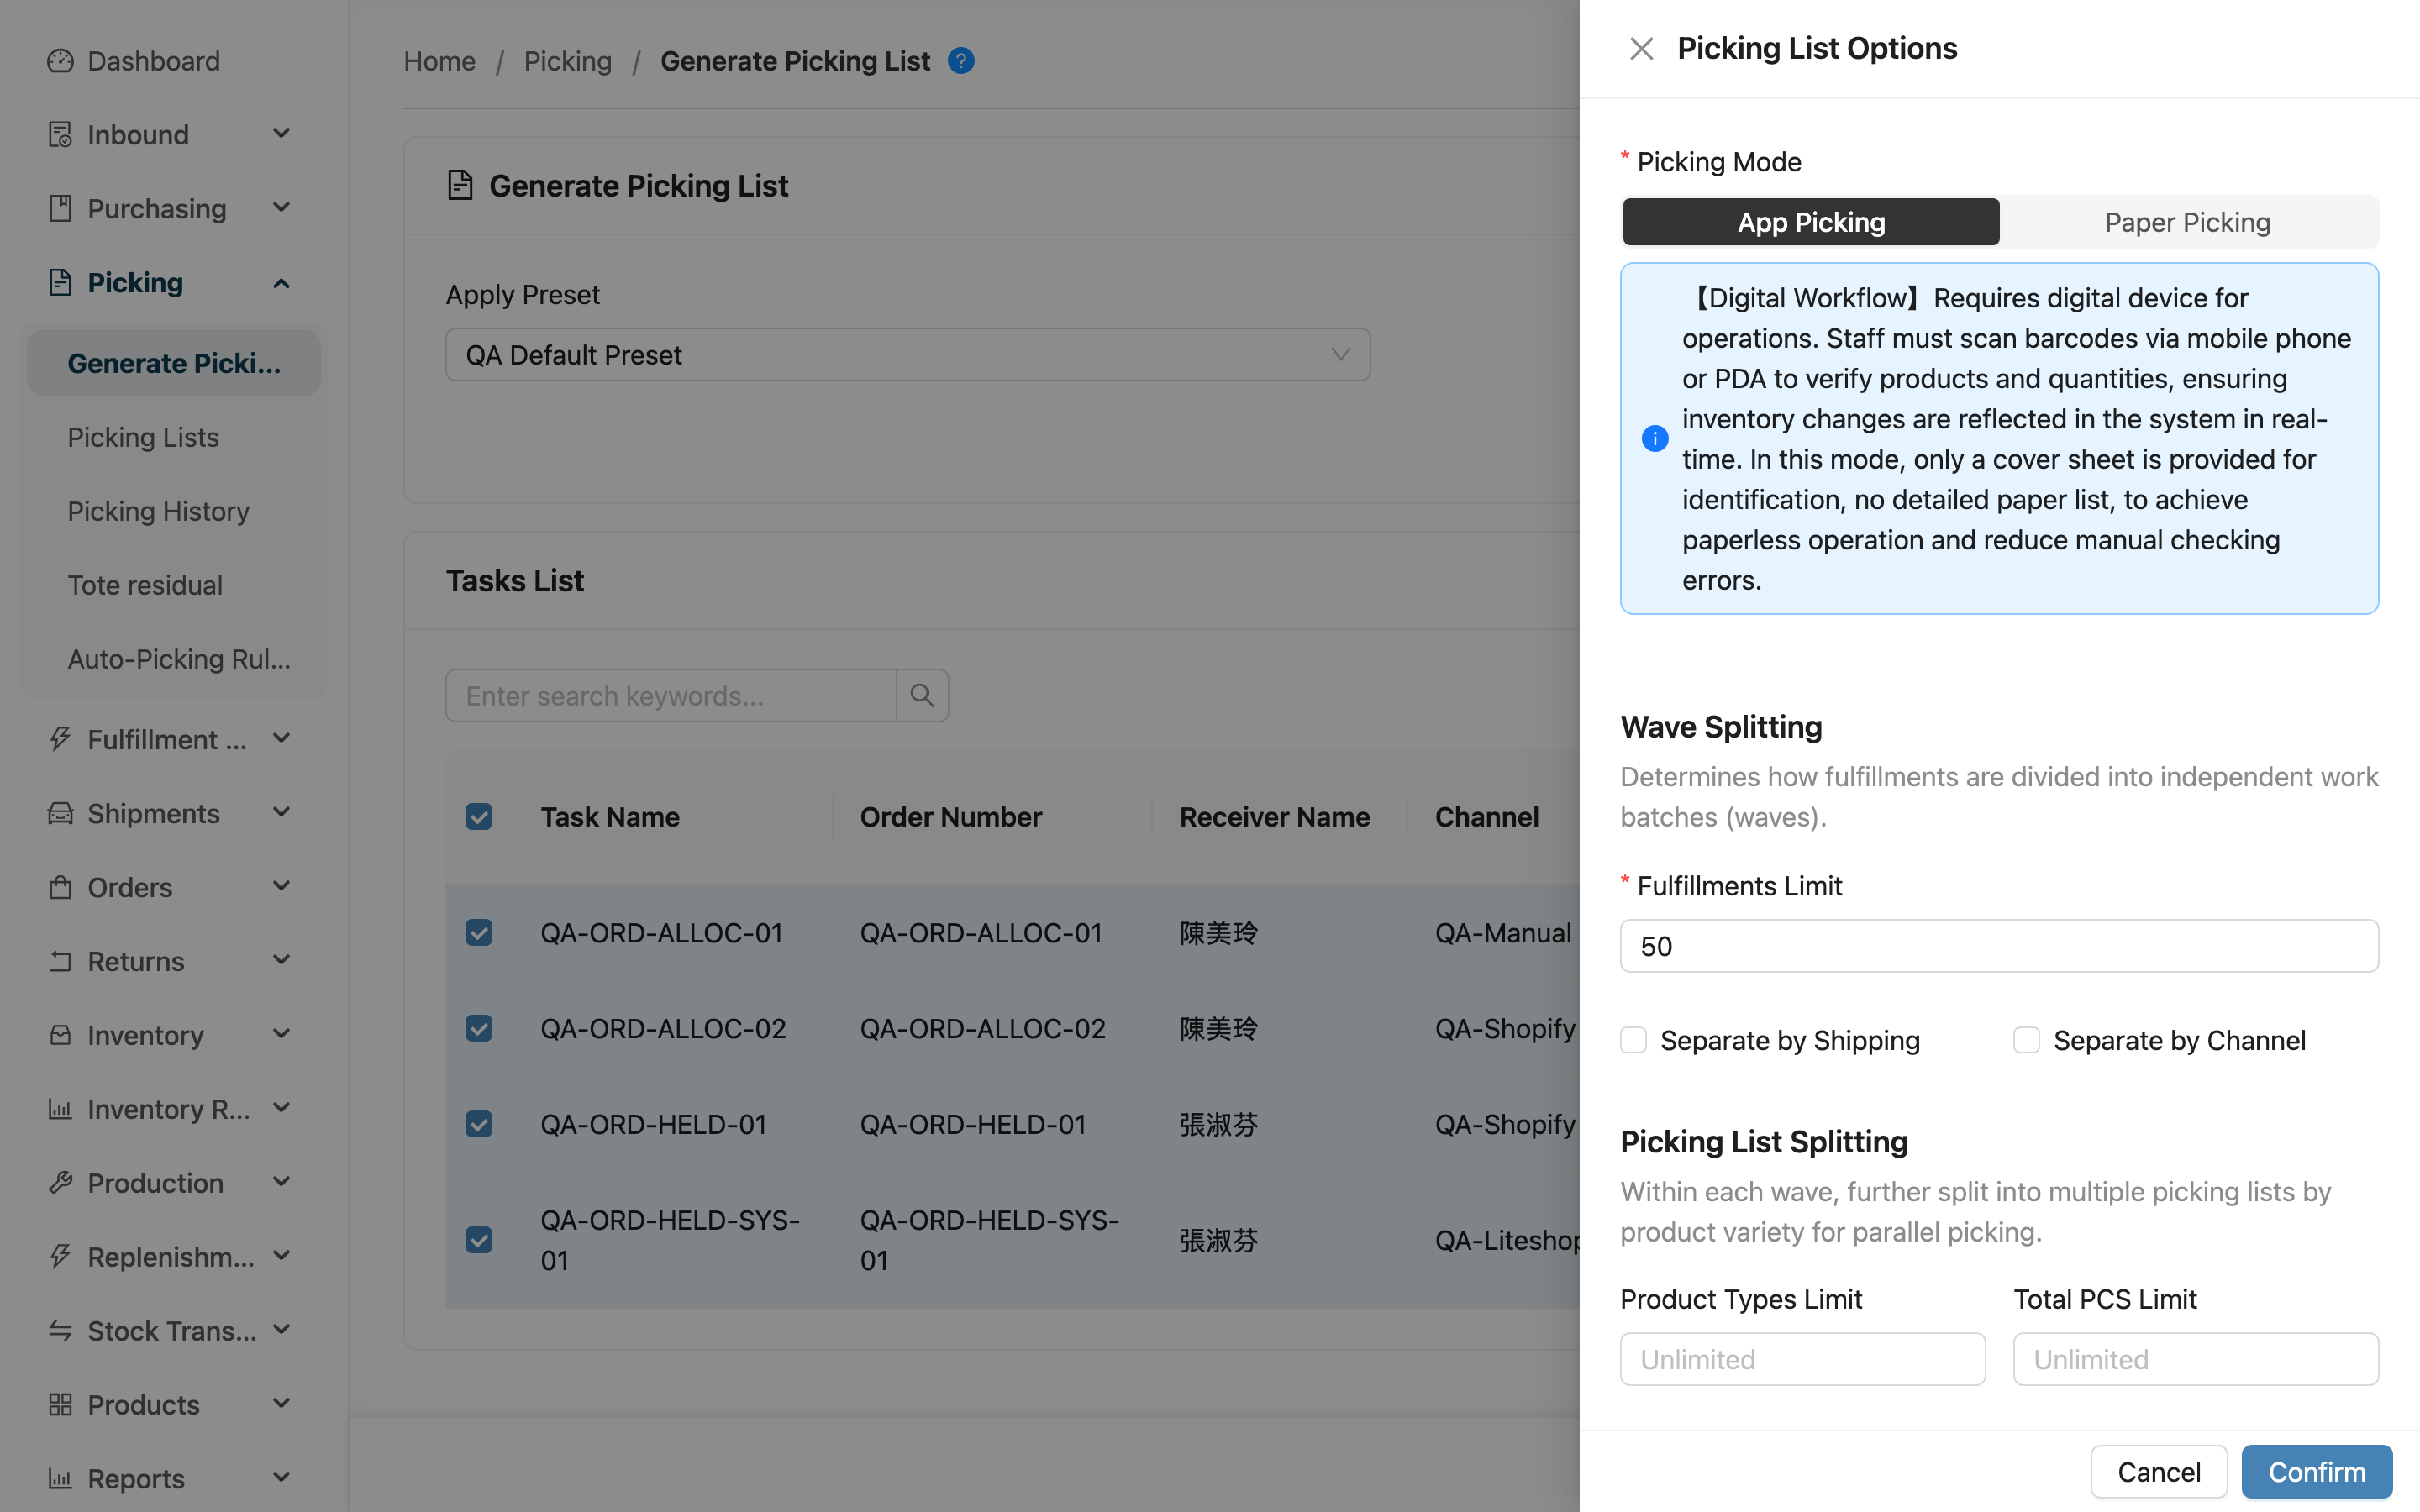Screen dimensions: 2420x1512
Task: Close the Picking List Options panel
Action: click(1641, 48)
